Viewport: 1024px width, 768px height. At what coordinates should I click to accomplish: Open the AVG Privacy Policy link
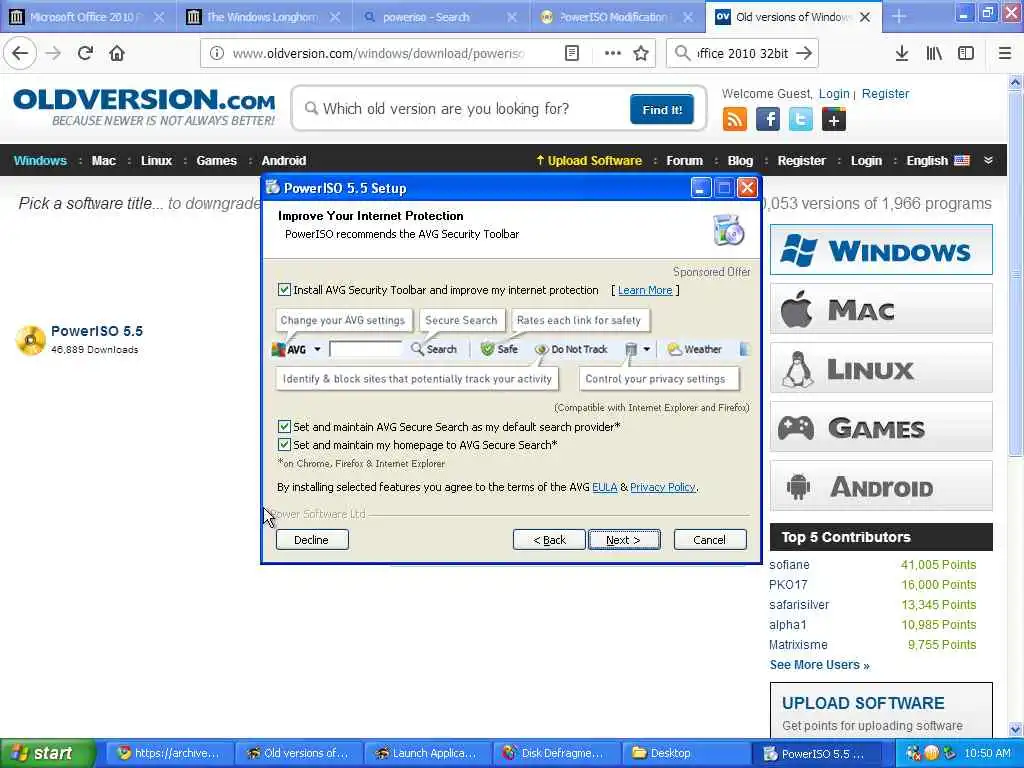(662, 487)
